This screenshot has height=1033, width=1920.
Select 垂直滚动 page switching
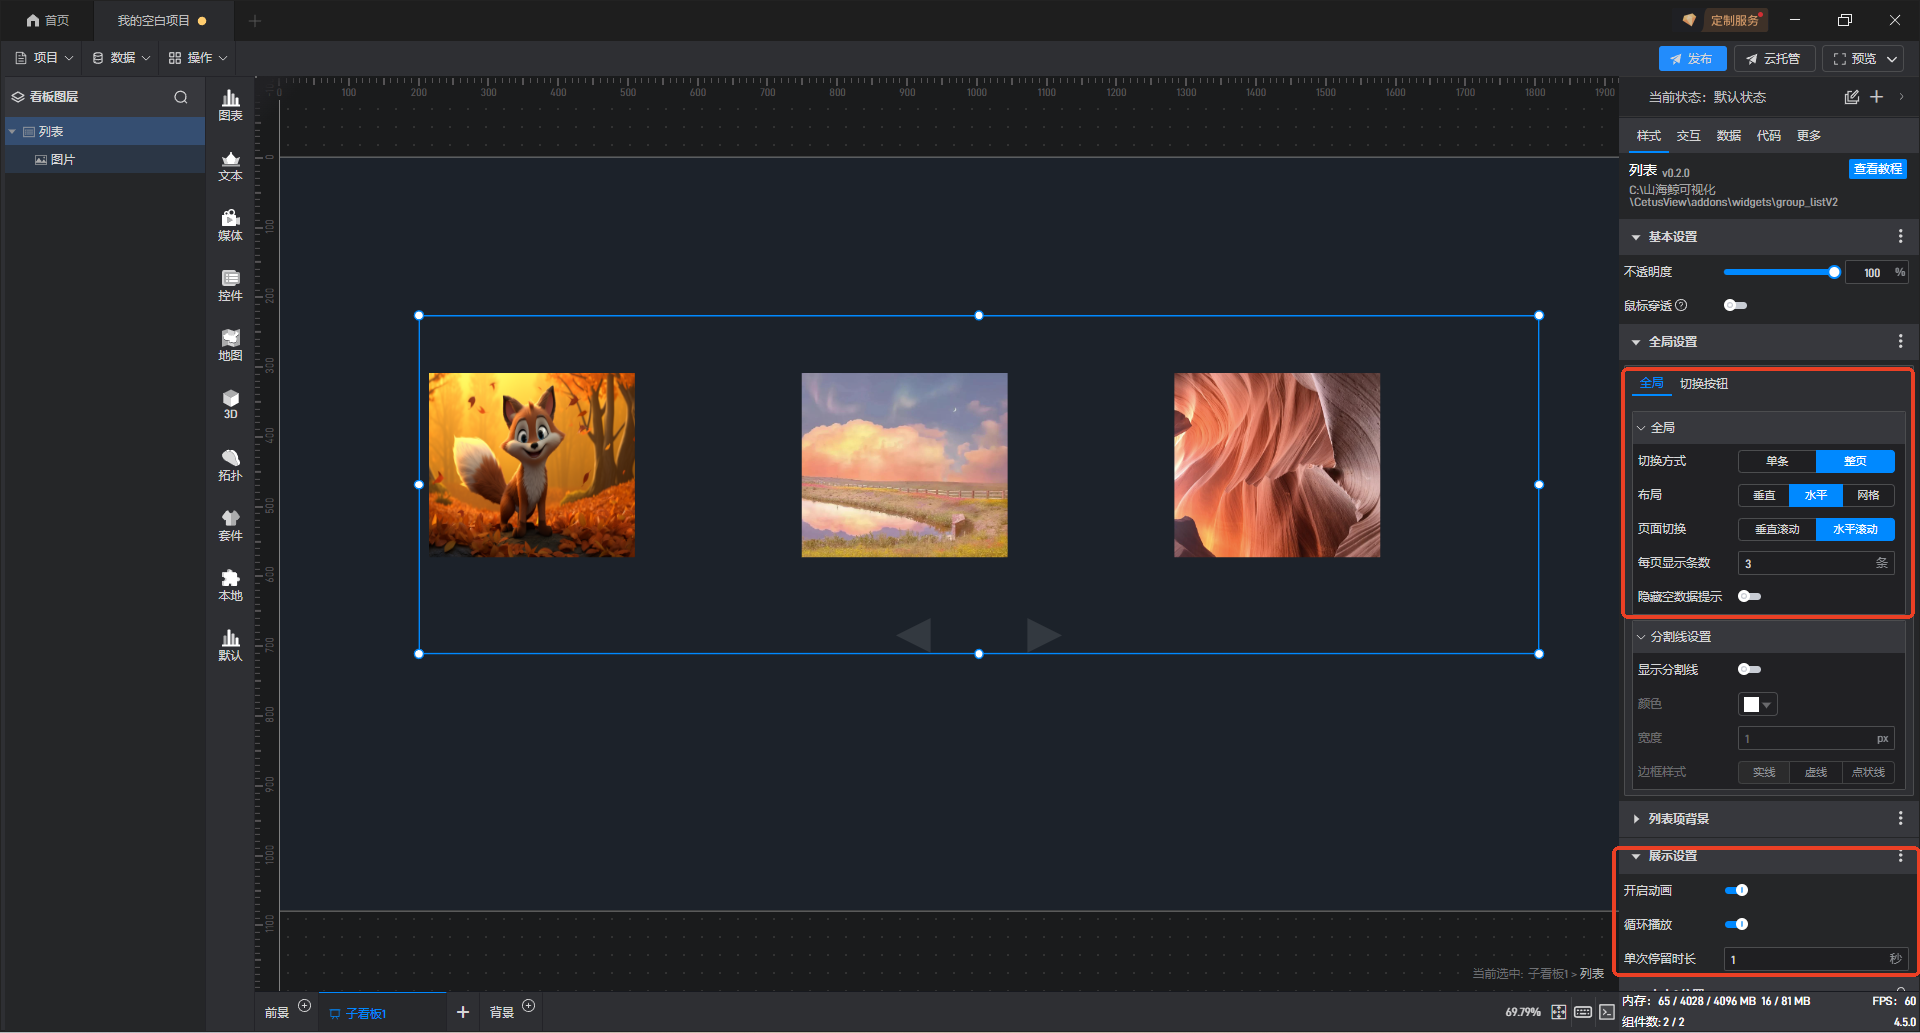(x=1777, y=529)
